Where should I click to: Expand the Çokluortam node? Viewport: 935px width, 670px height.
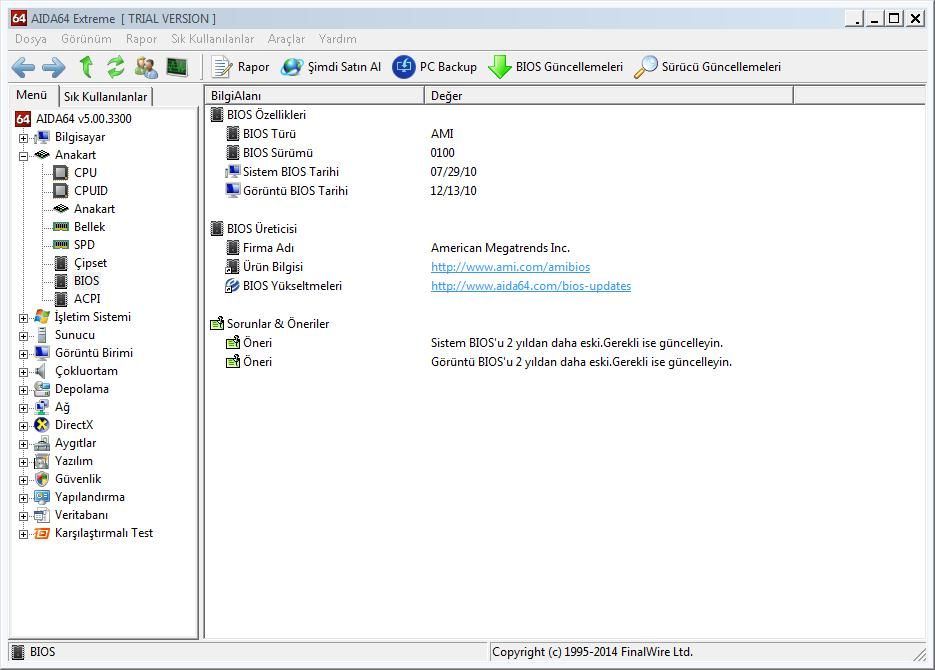[23, 372]
